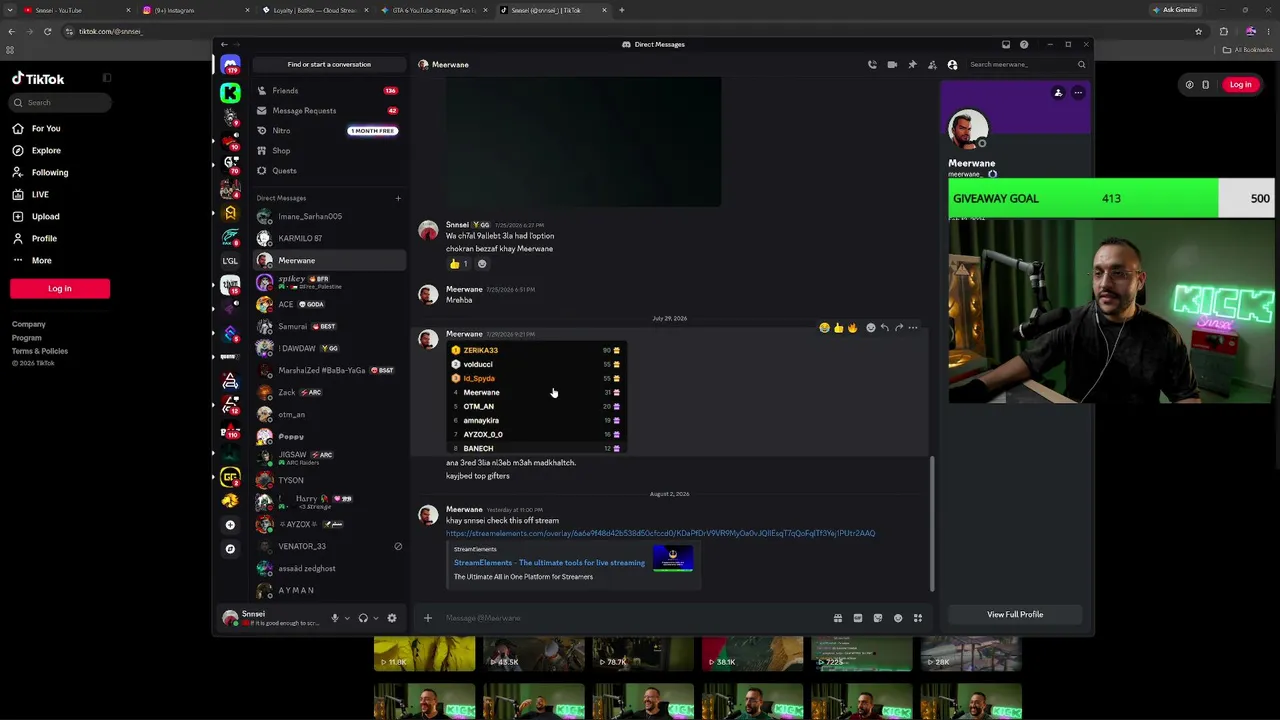Screen dimensions: 1280x720
Task: Open Shop in Discord sidebar
Action: 328,151
